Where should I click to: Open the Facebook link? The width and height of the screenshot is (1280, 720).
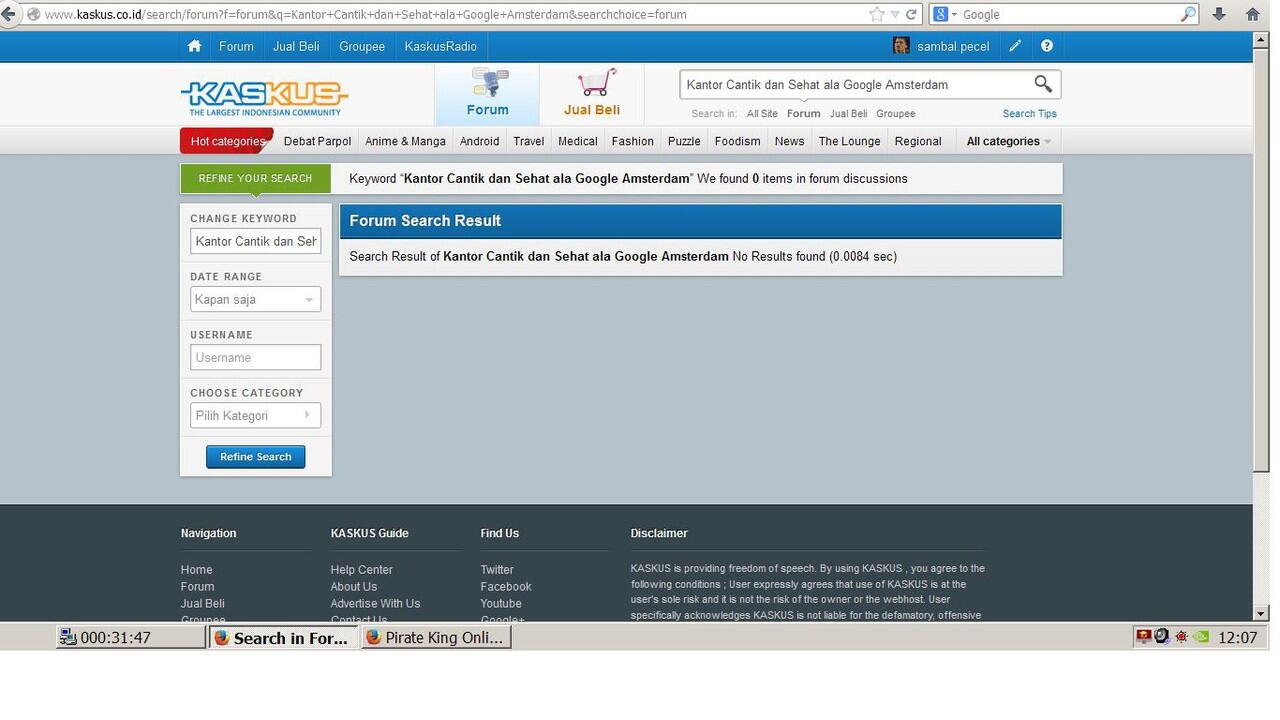coord(505,587)
